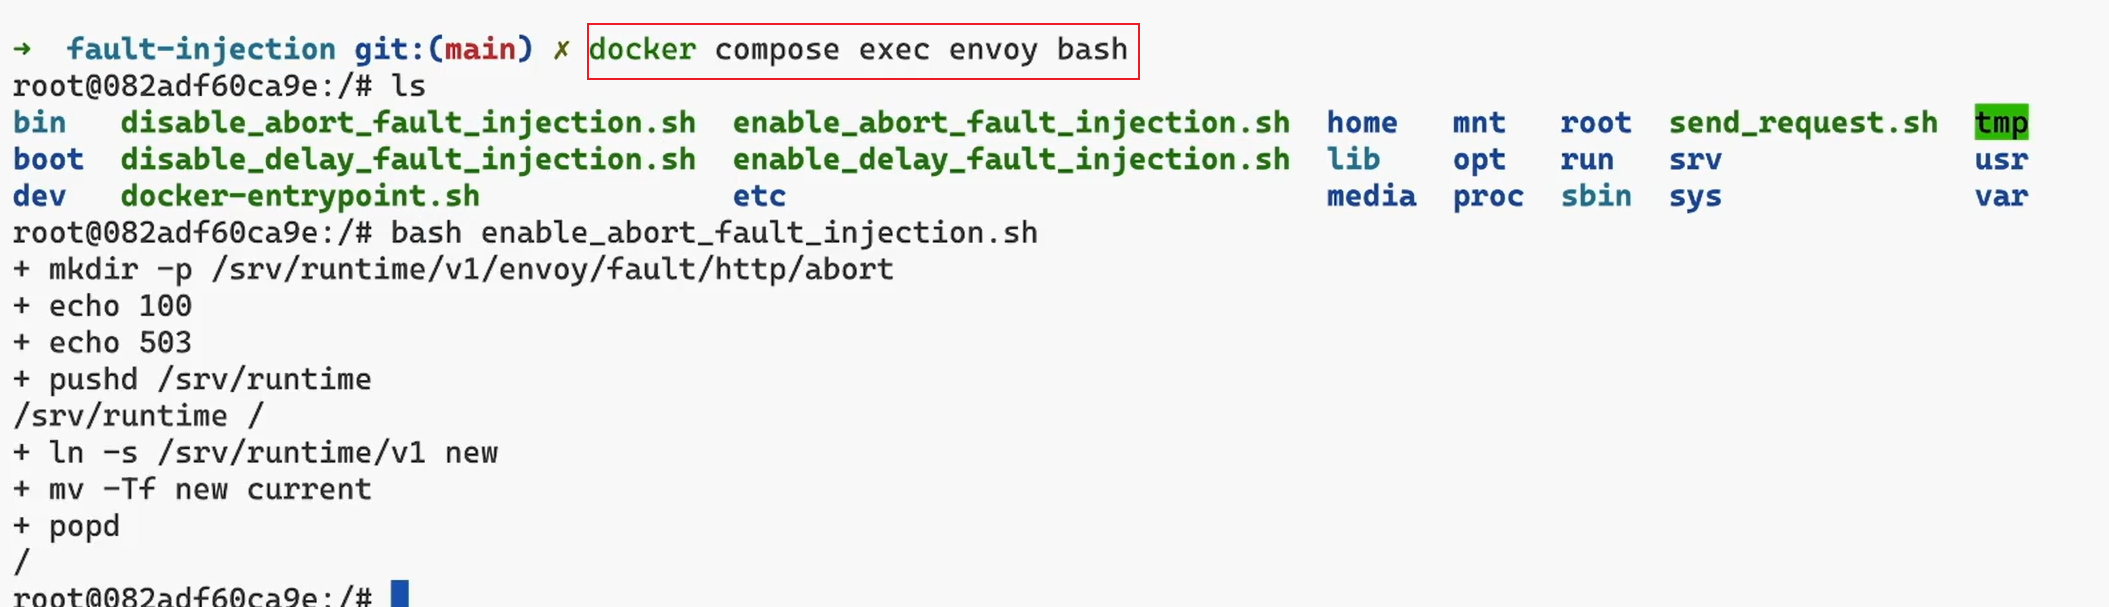This screenshot has height=607, width=2109.
Task: Click send_request.sh script name
Action: coord(1803,122)
